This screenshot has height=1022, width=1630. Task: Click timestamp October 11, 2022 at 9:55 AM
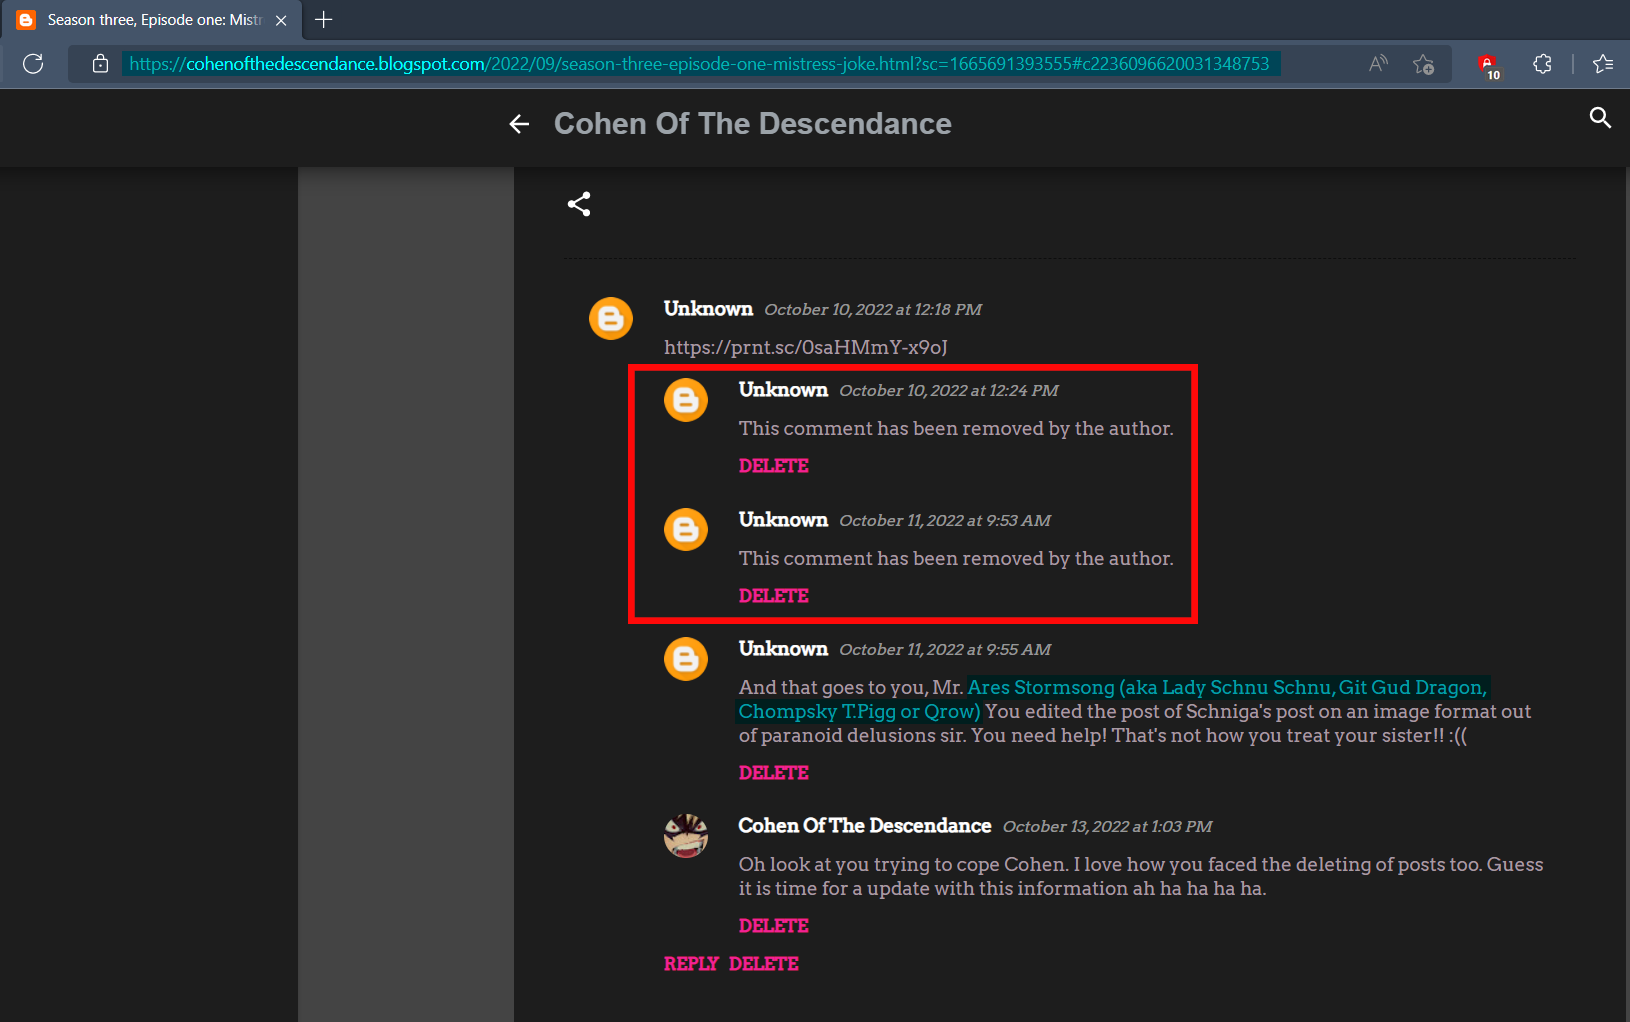click(x=945, y=650)
